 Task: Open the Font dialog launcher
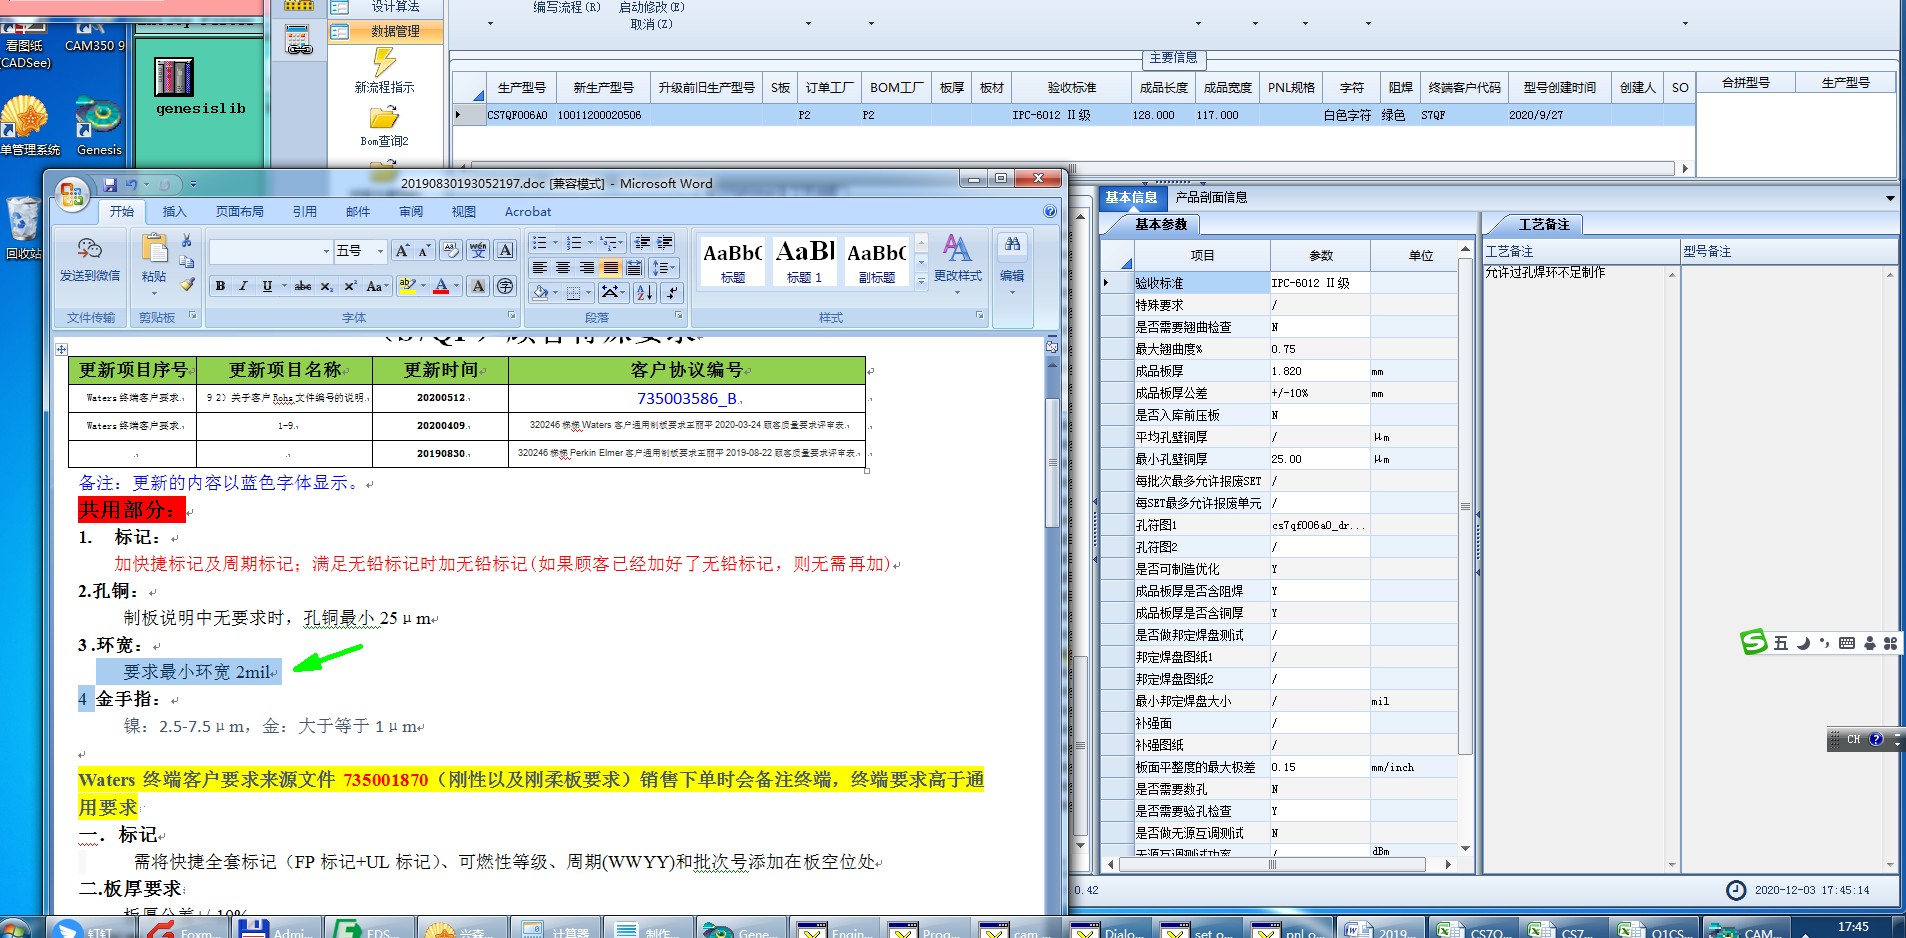(x=512, y=316)
